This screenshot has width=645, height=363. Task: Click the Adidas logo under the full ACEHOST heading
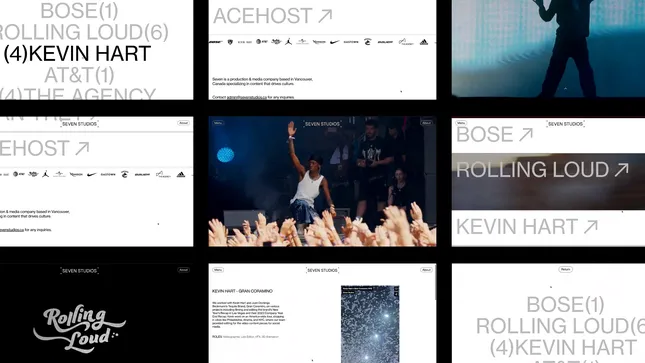424,42
